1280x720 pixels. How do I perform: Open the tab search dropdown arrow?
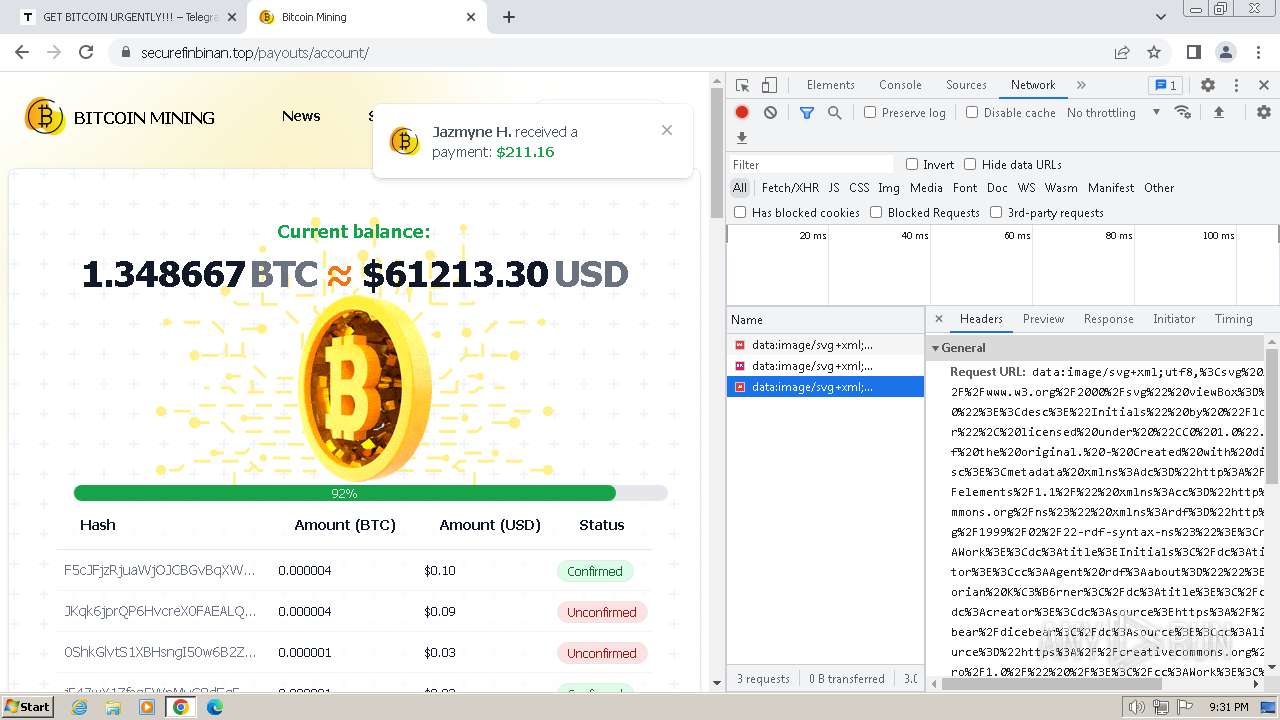(1161, 17)
